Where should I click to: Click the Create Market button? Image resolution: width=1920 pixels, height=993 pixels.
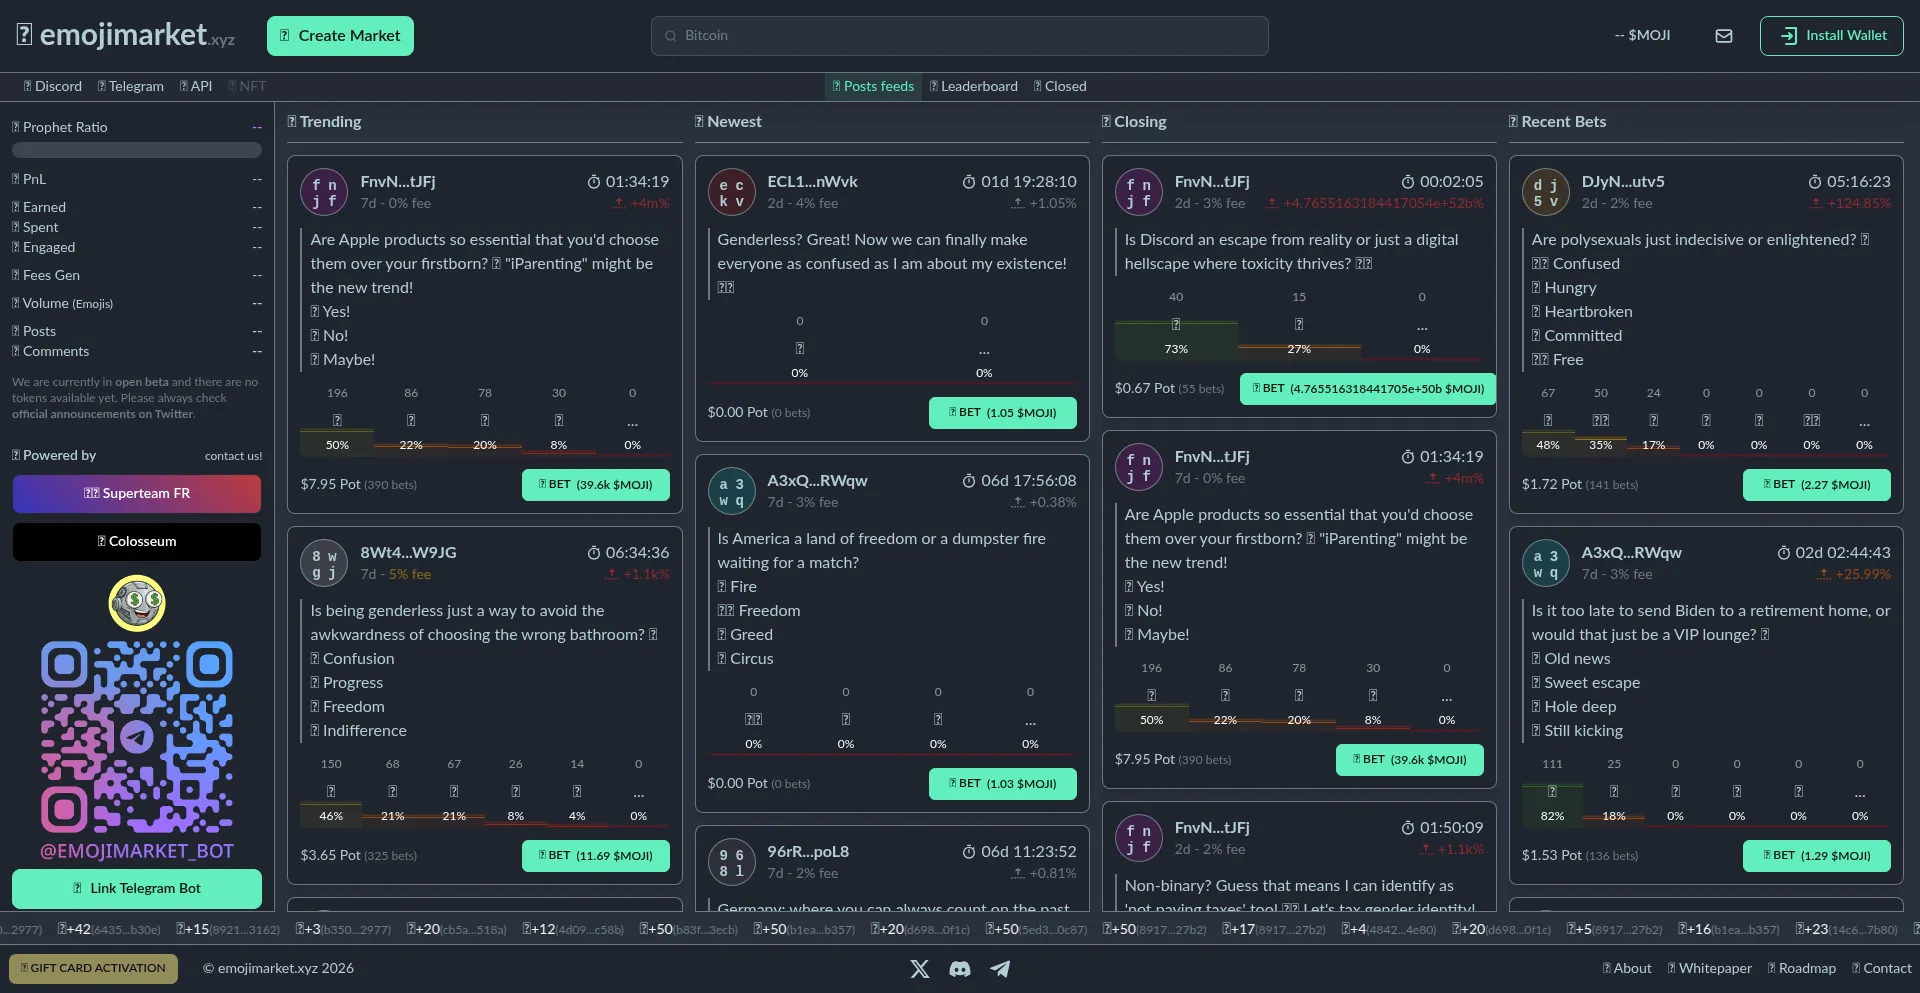[340, 36]
